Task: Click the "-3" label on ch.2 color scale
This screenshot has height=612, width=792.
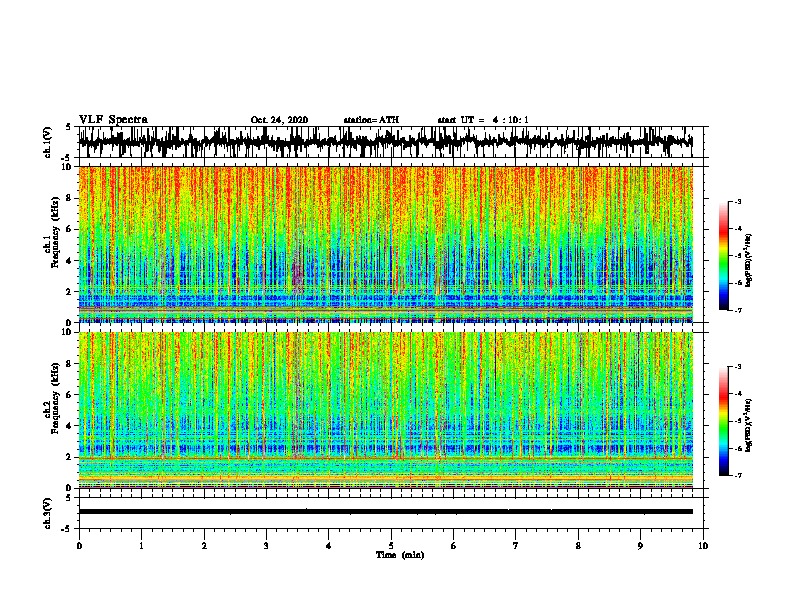Action: pyautogui.click(x=737, y=367)
